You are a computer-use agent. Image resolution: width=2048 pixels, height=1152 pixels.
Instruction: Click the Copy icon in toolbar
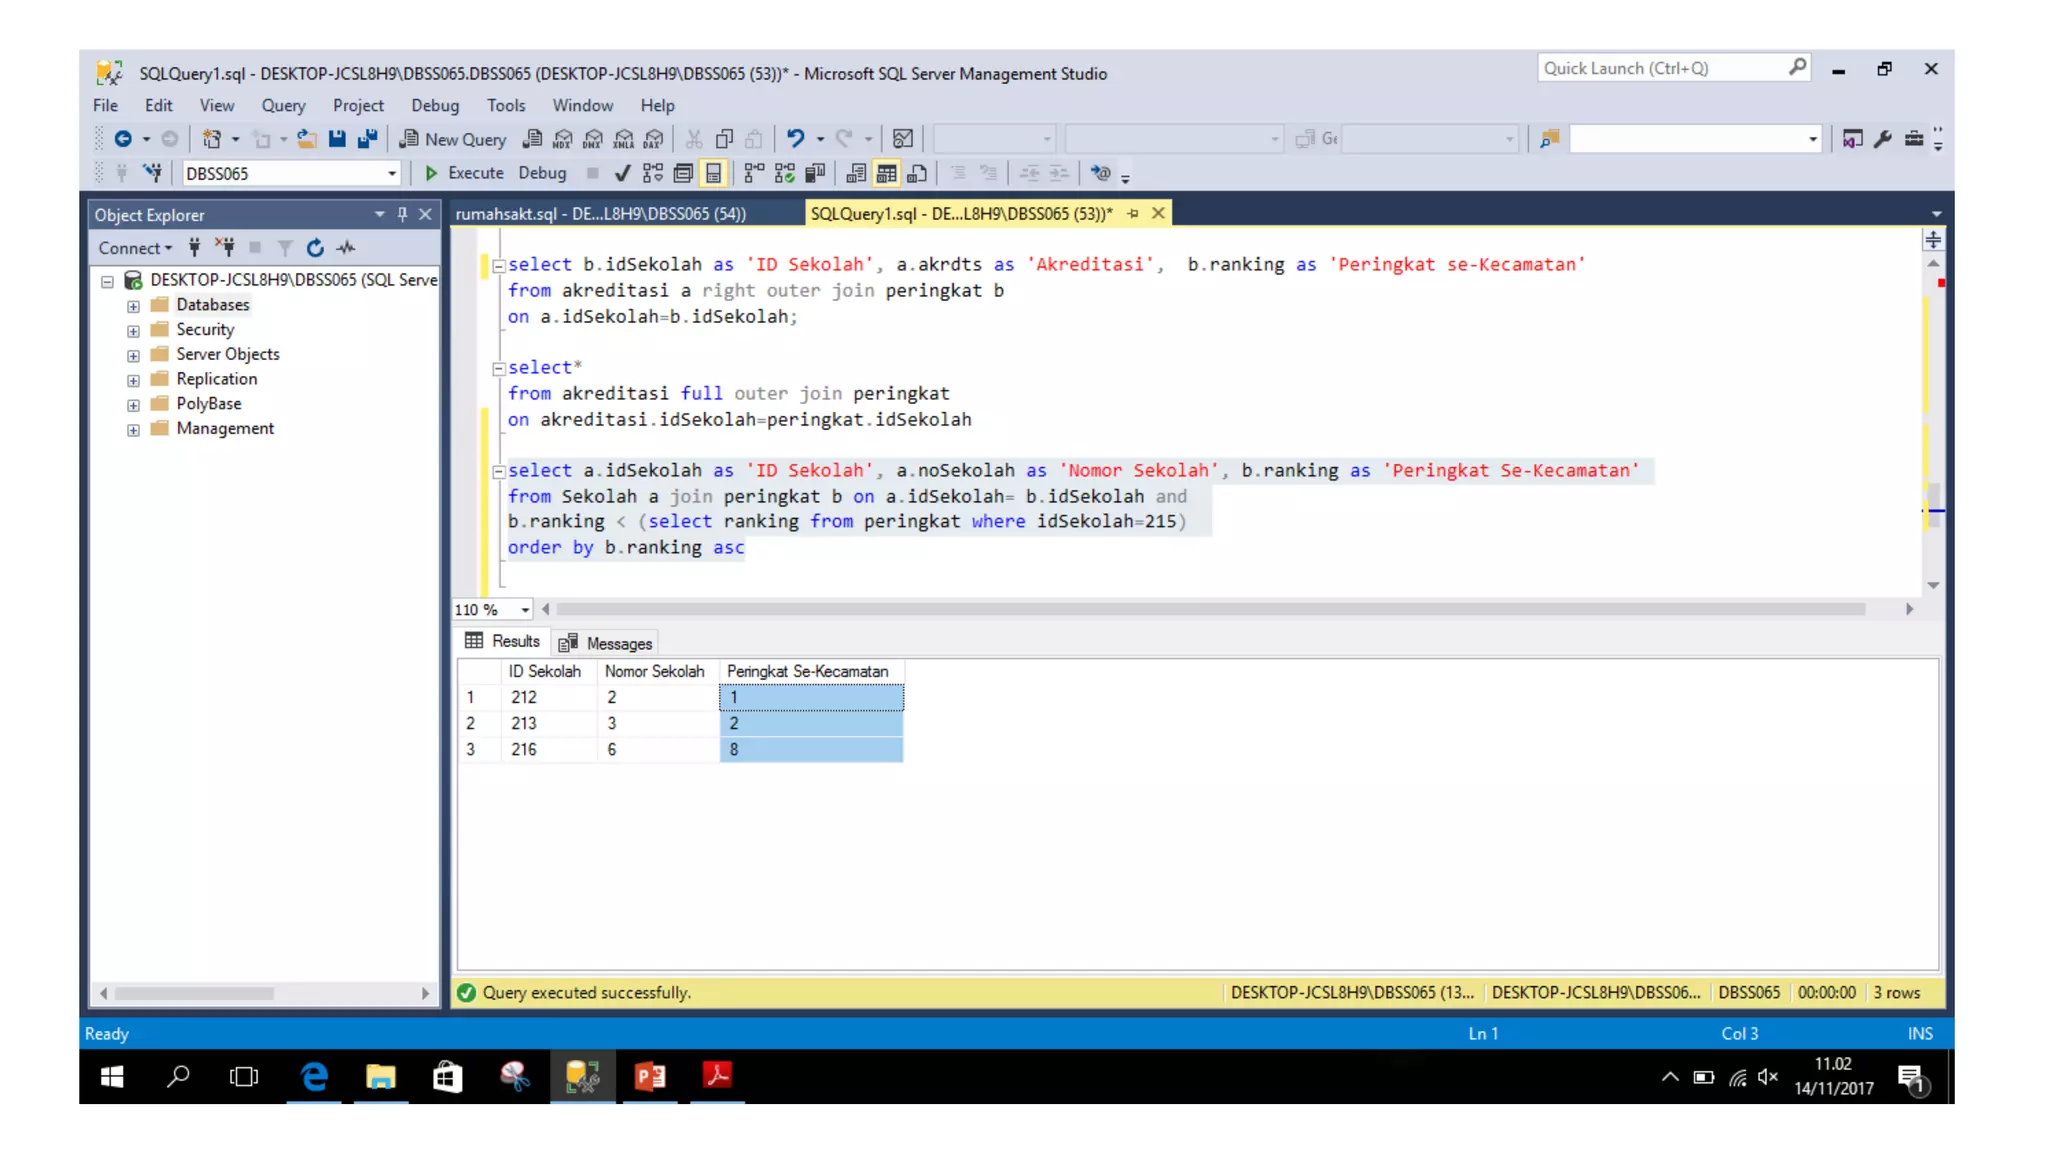tap(724, 139)
